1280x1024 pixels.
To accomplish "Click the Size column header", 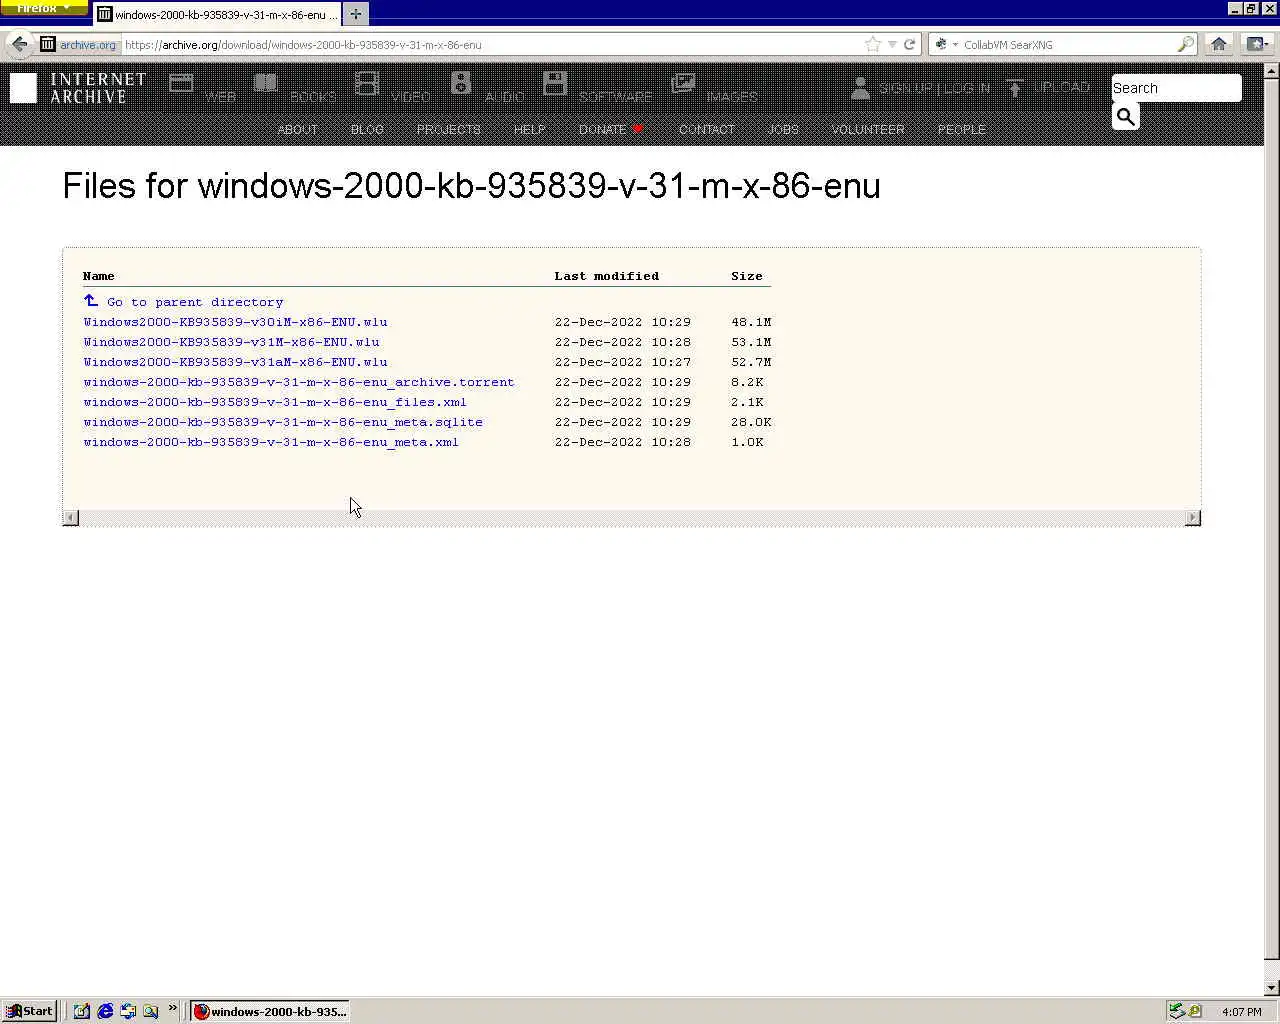I will point(747,276).
